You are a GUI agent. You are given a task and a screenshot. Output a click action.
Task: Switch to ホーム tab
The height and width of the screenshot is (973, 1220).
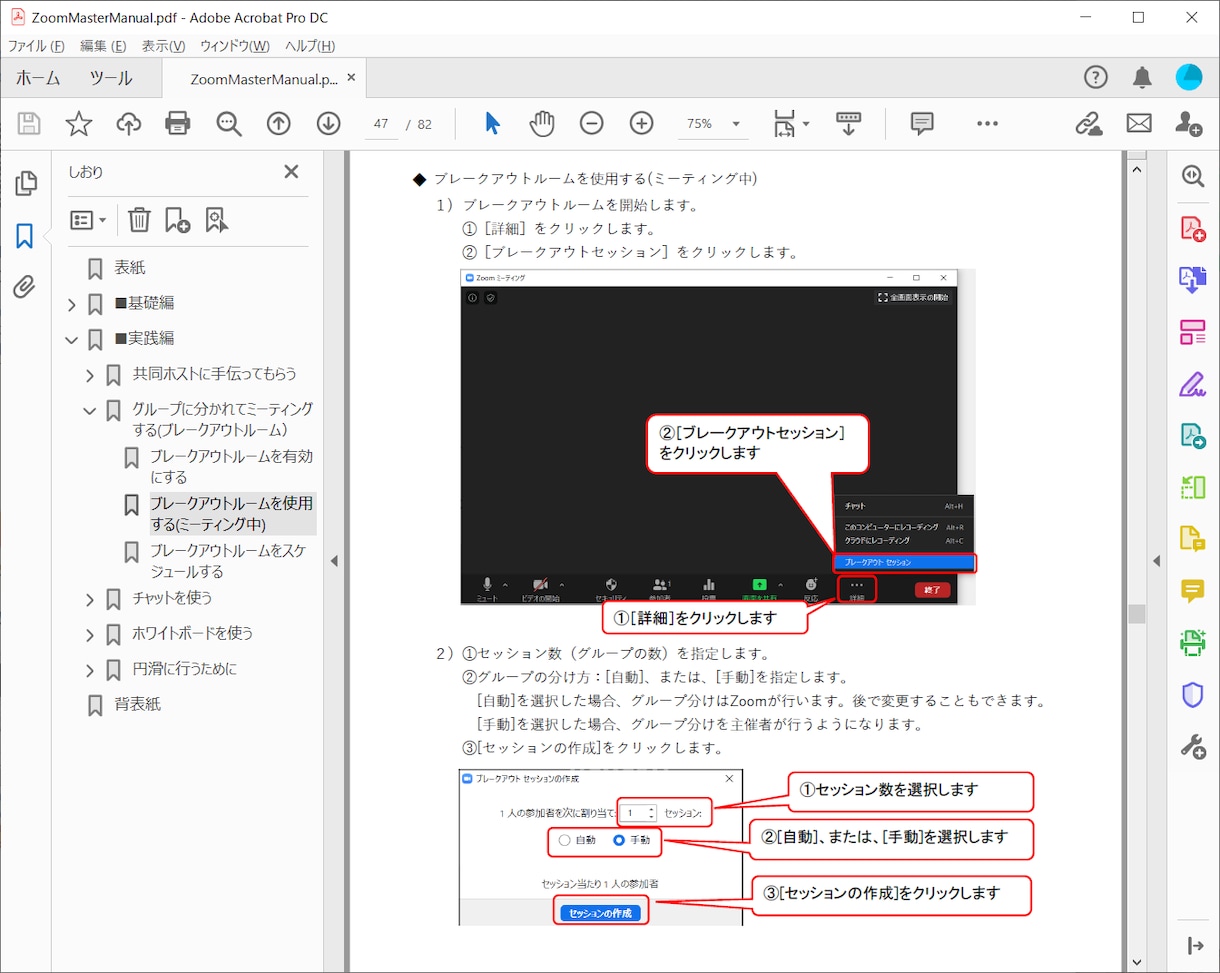(38, 78)
